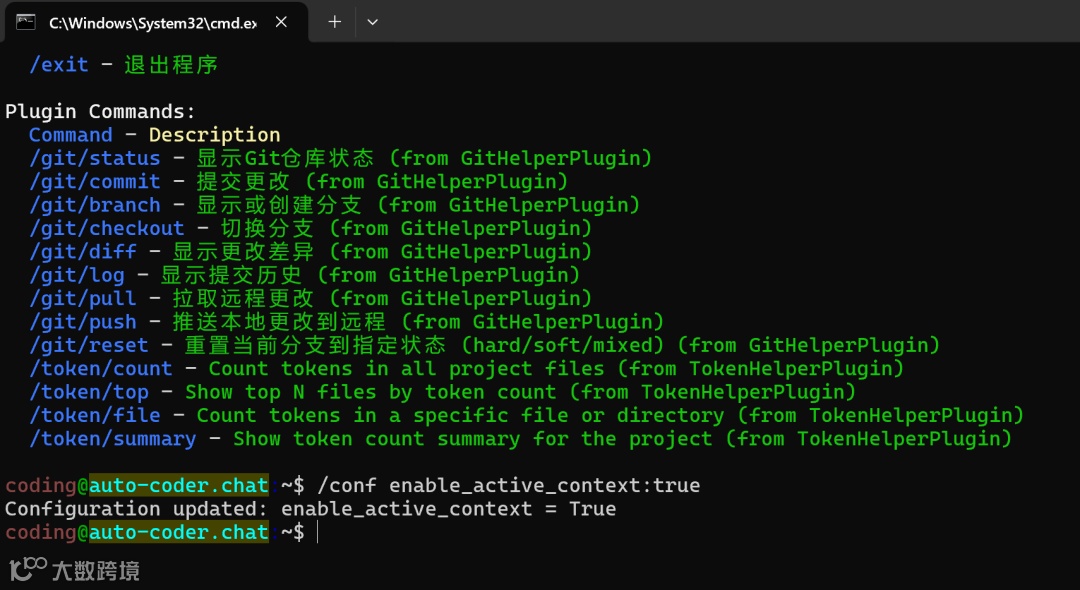Click the /exit command at the top

(x=59, y=65)
